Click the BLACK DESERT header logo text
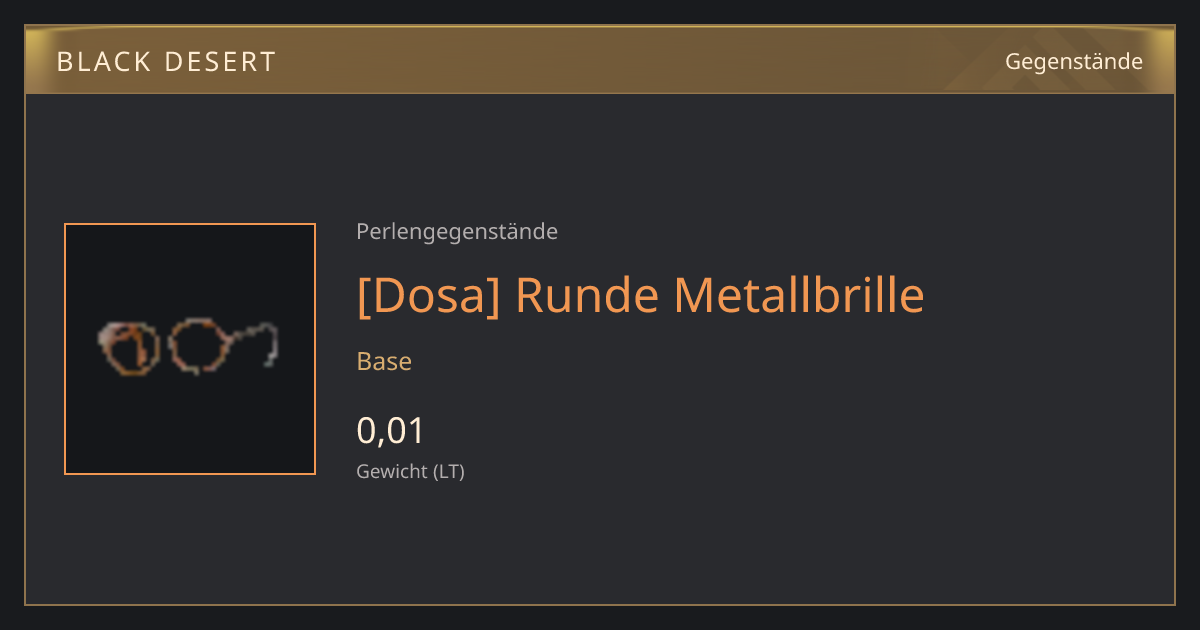Image resolution: width=1200 pixels, height=630 pixels. (166, 62)
